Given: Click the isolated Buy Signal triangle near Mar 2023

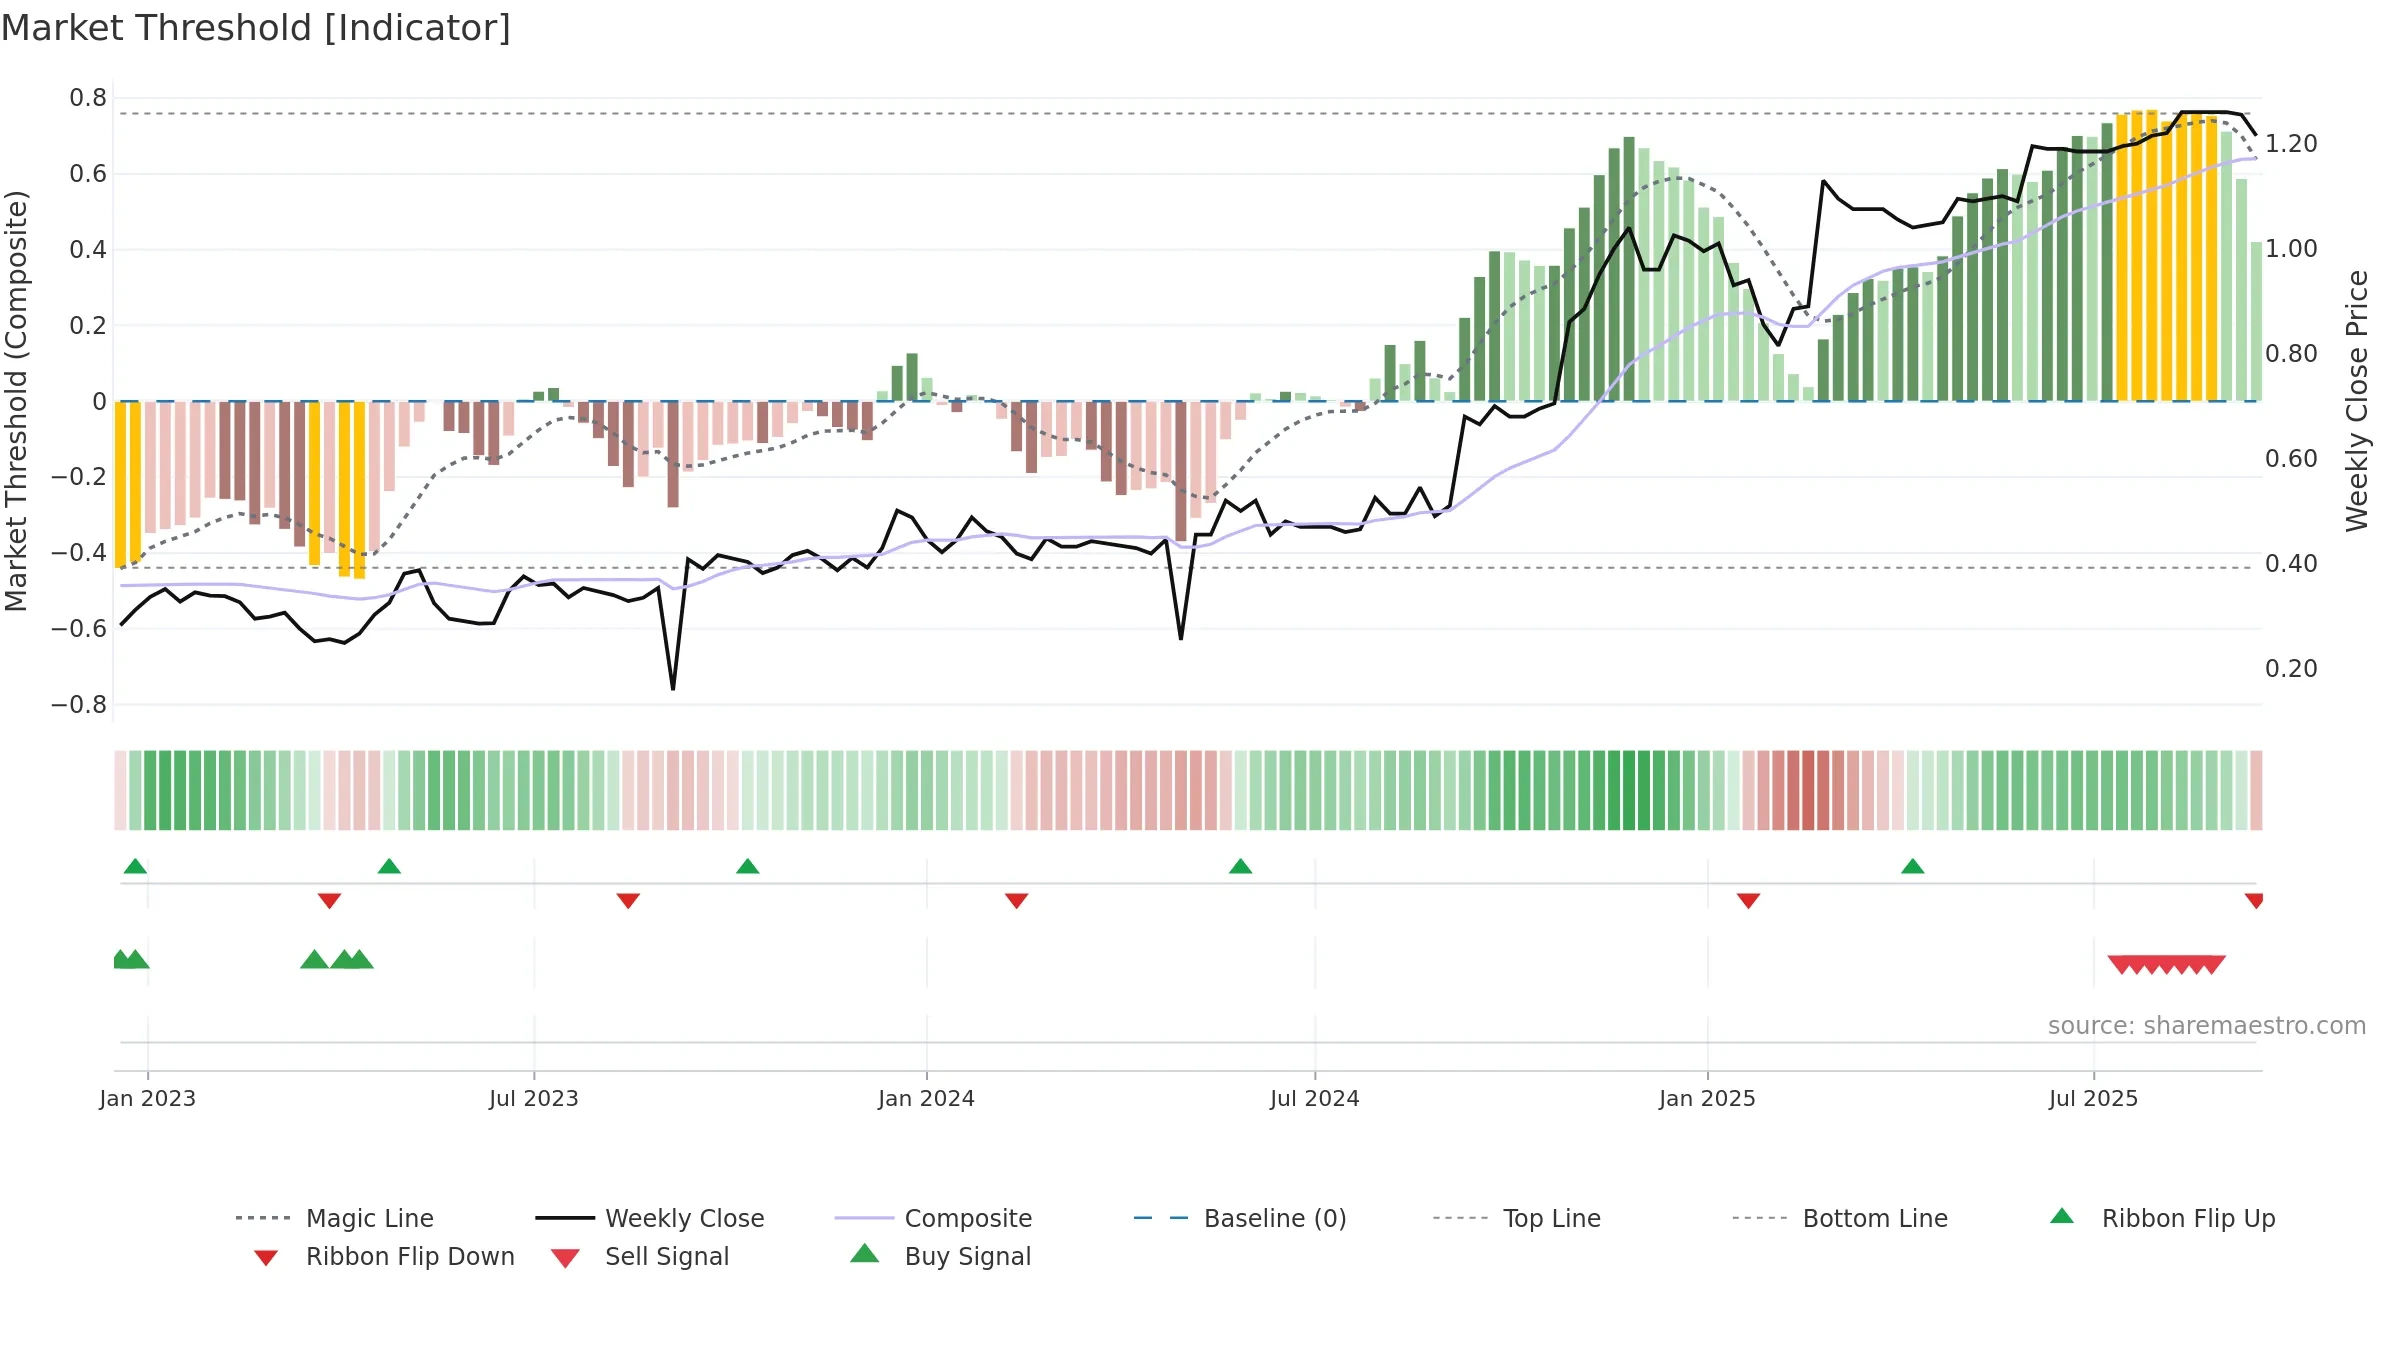Looking at the screenshot, I should click(x=314, y=960).
